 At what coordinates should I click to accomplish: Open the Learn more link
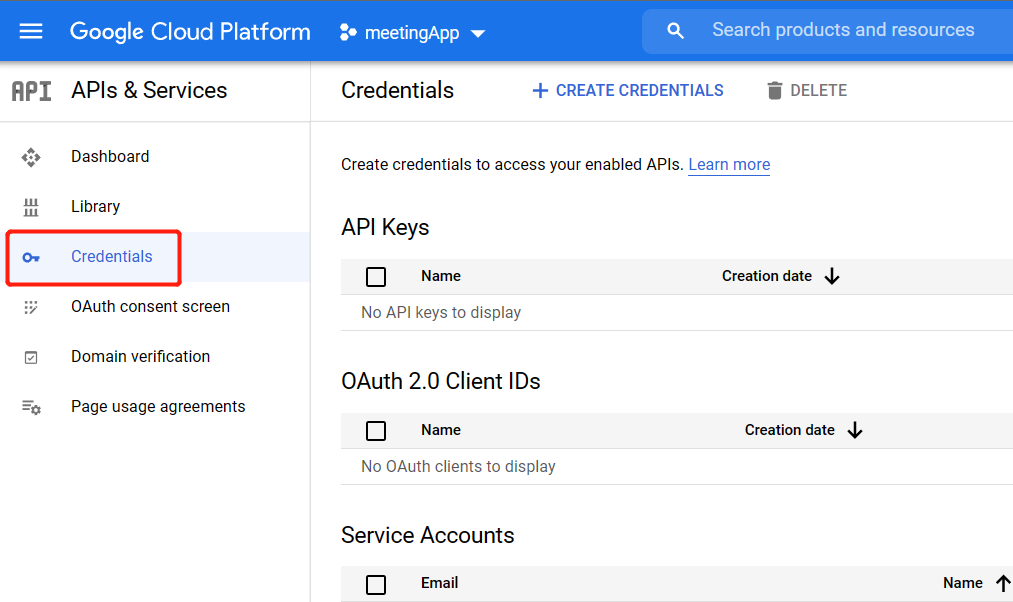pyautogui.click(x=729, y=165)
